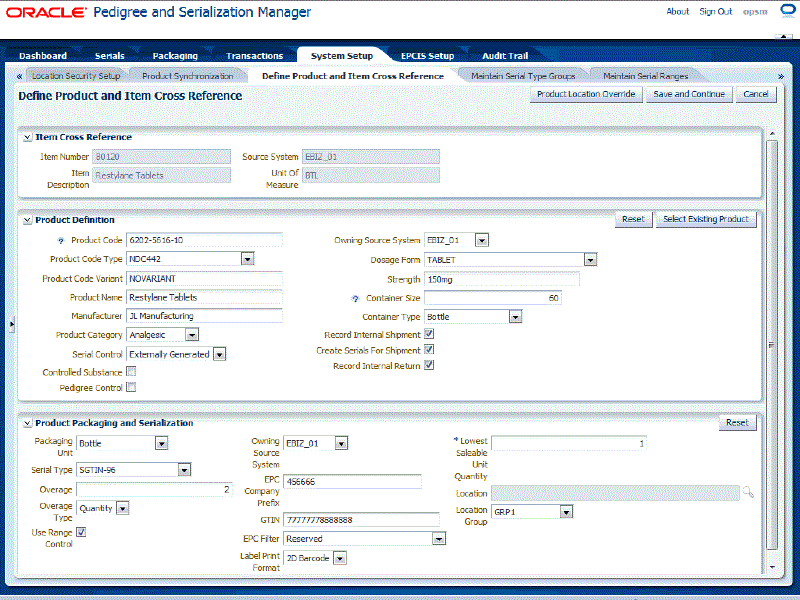The height and width of the screenshot is (600, 800).
Task: Switch to the Serials tab
Action: (x=110, y=56)
